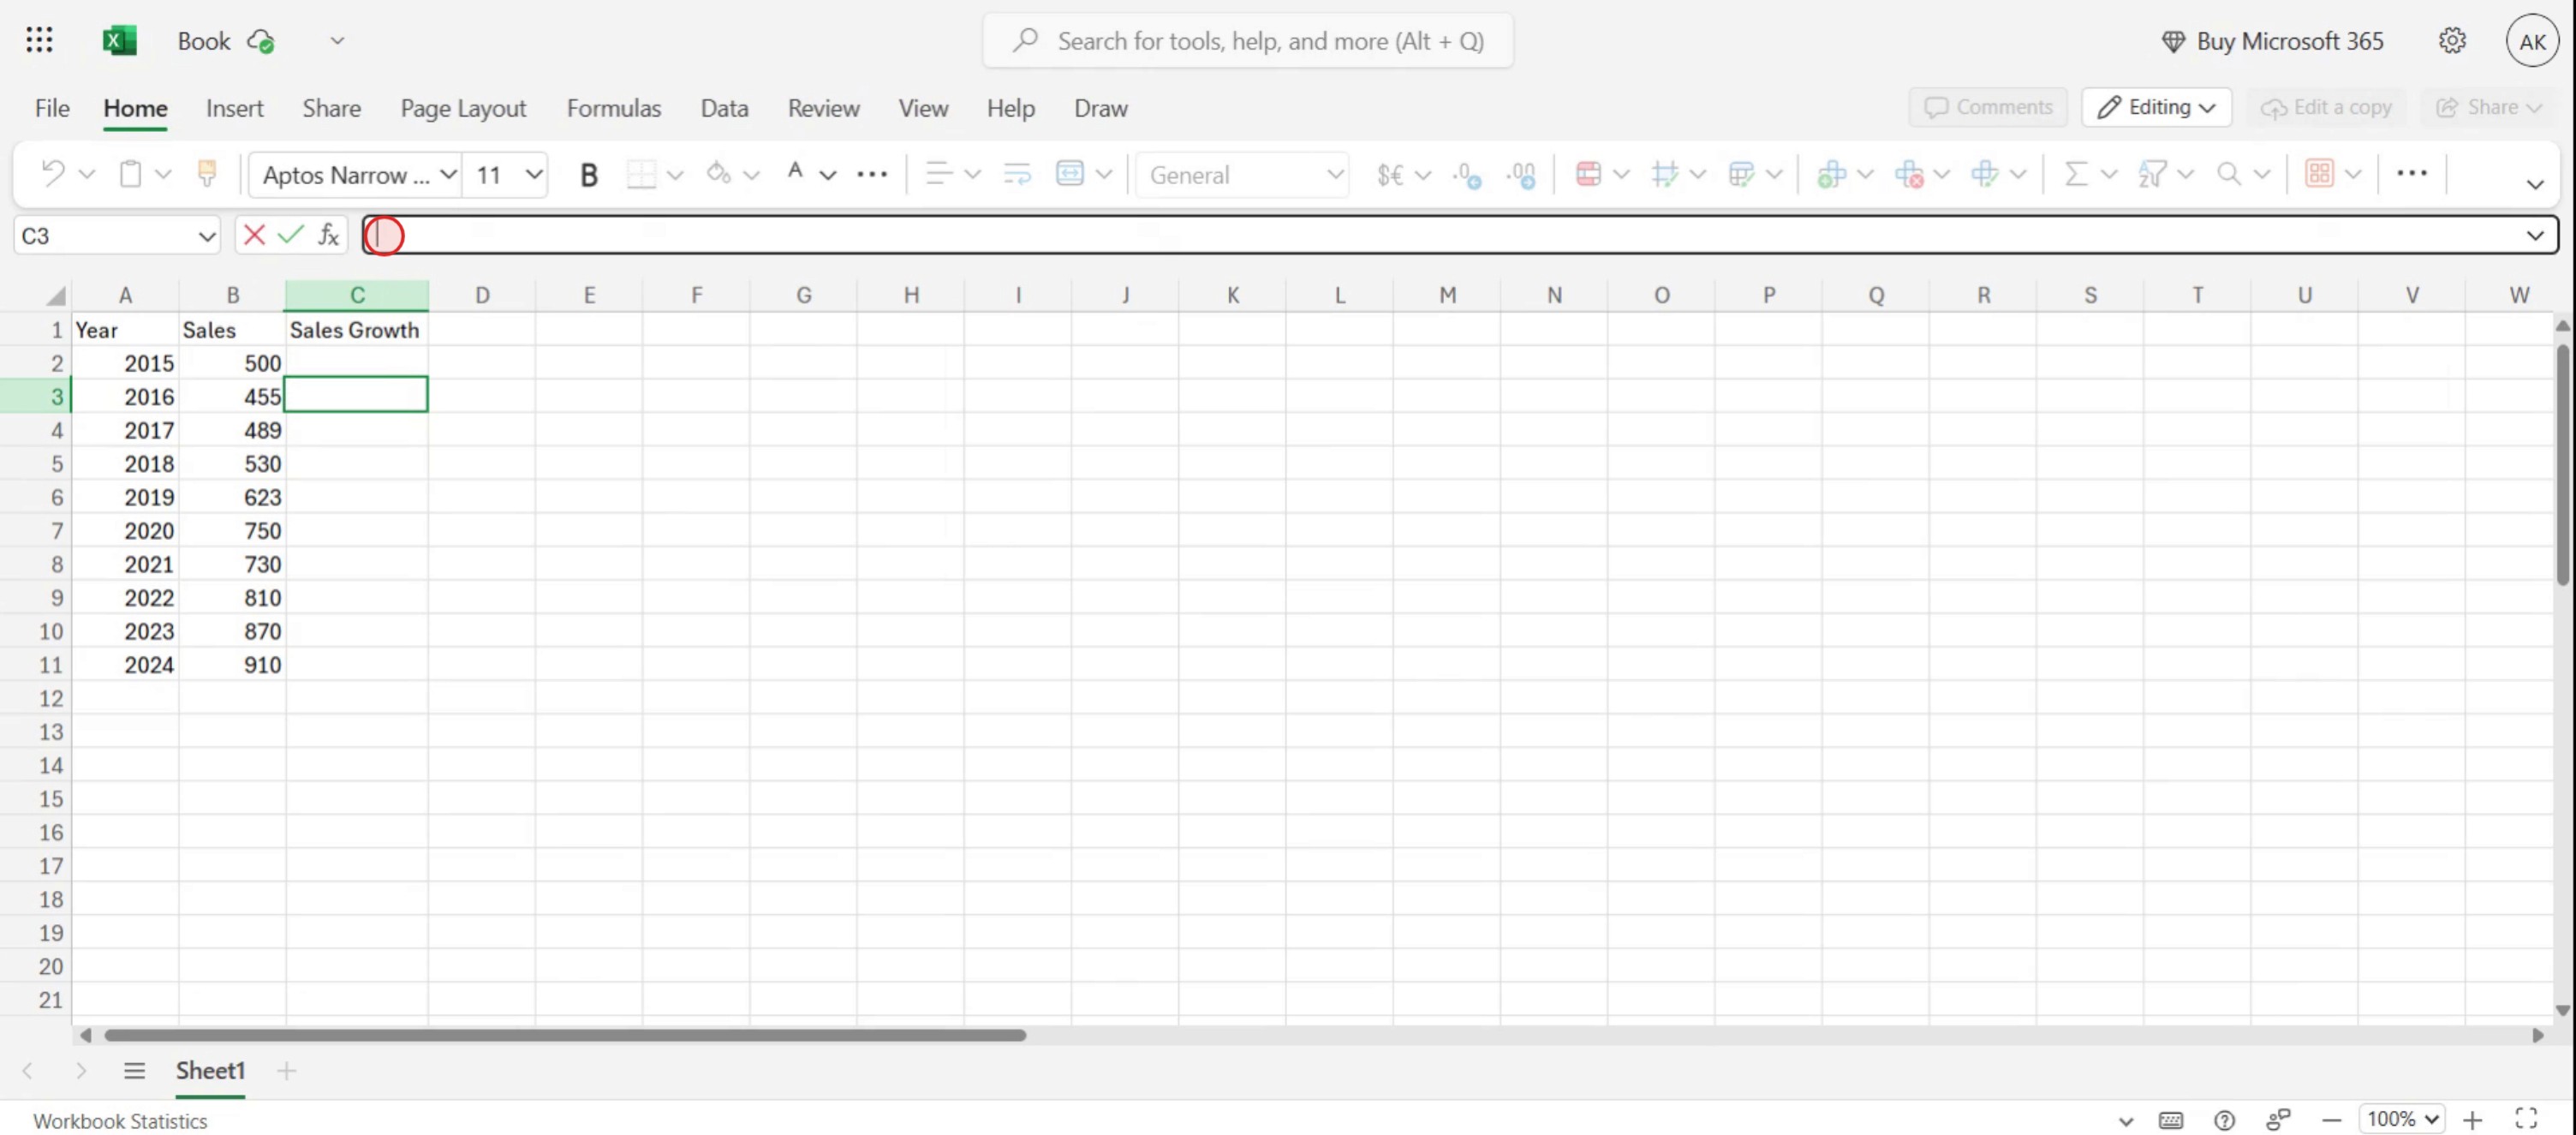Confirm entry with green checkmark
Image resolution: width=2576 pixels, height=1135 pixels.
click(x=291, y=235)
